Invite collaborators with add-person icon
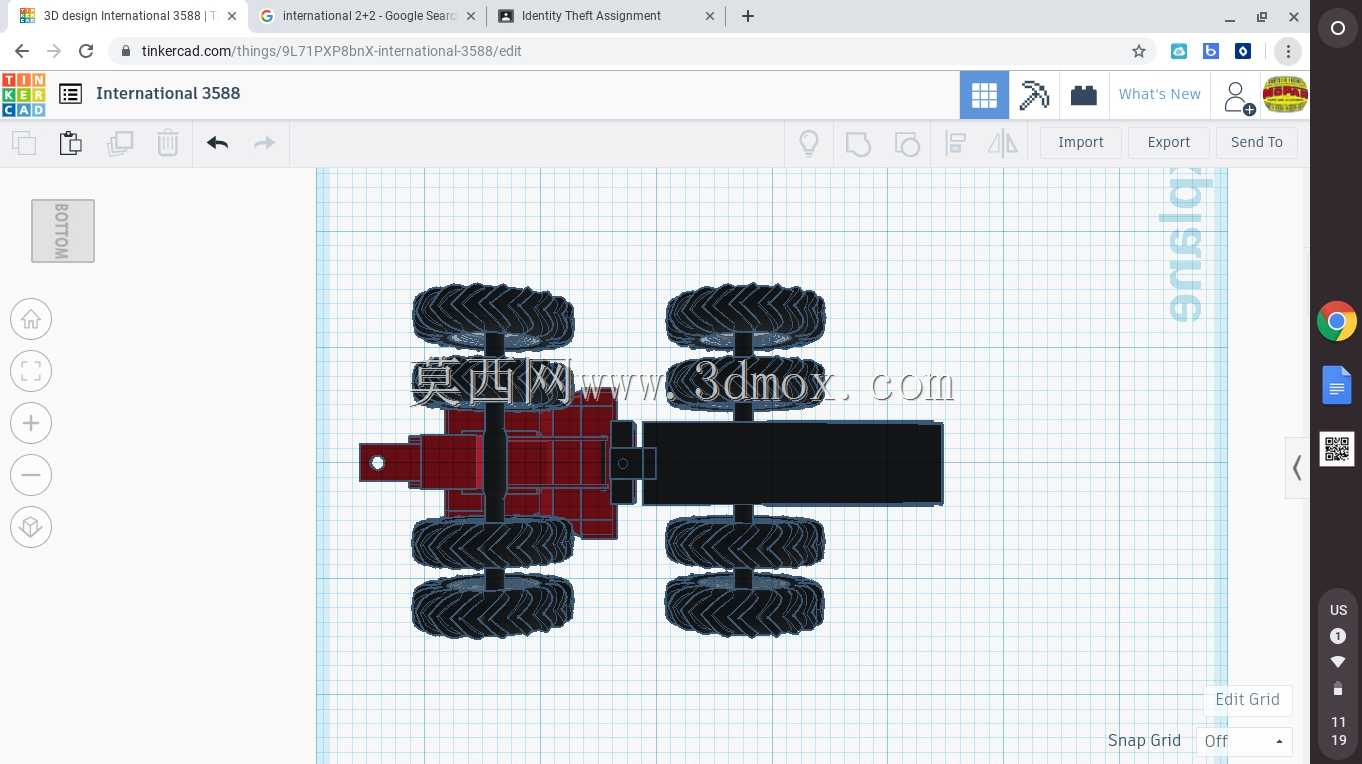The image size is (1362, 764). coord(1237,97)
